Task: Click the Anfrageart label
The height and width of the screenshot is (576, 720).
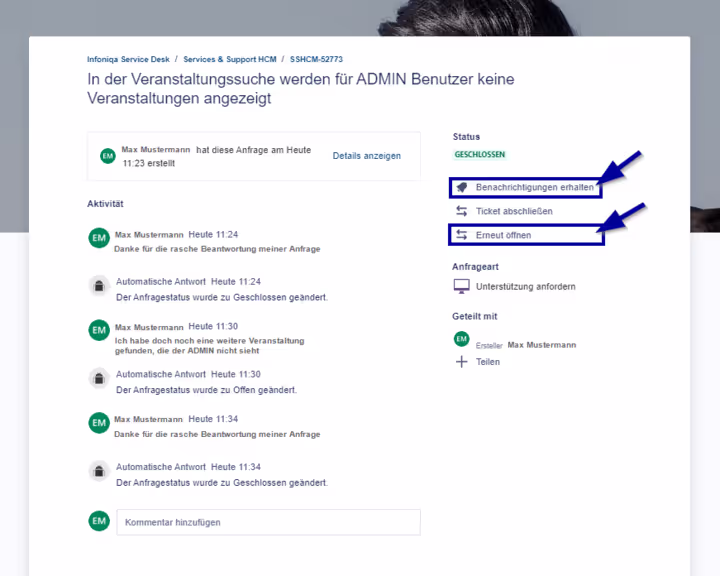Action: tap(475, 267)
